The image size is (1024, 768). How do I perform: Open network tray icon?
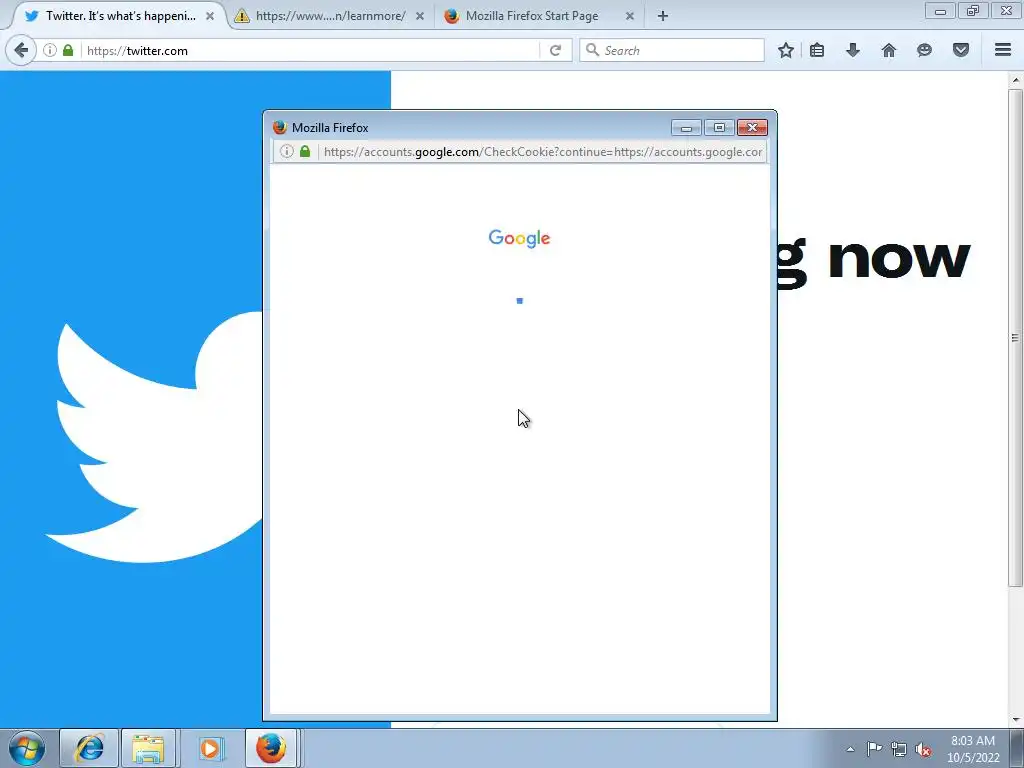coord(899,749)
